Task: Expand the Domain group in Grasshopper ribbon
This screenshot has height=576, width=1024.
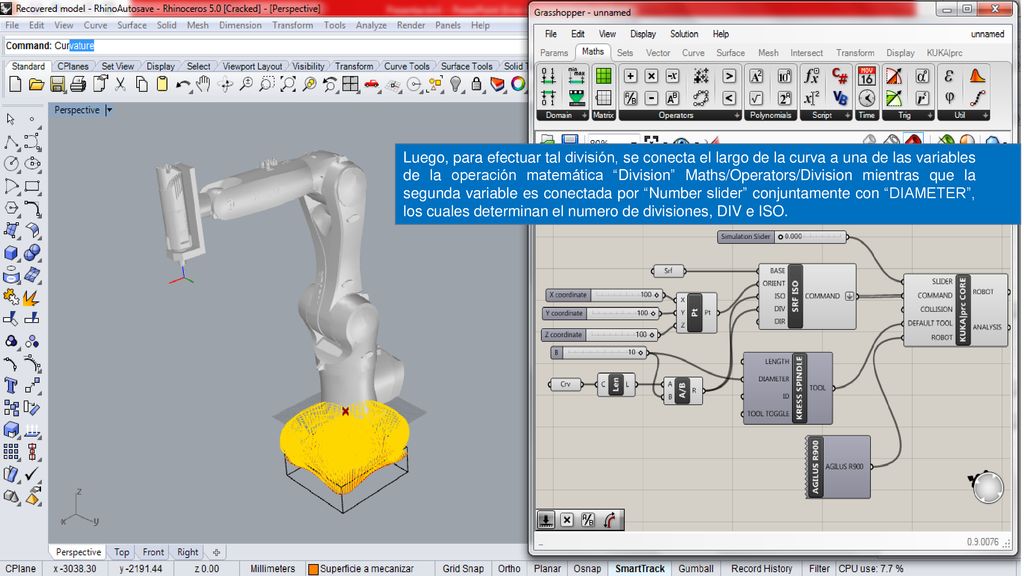Action: point(583,116)
